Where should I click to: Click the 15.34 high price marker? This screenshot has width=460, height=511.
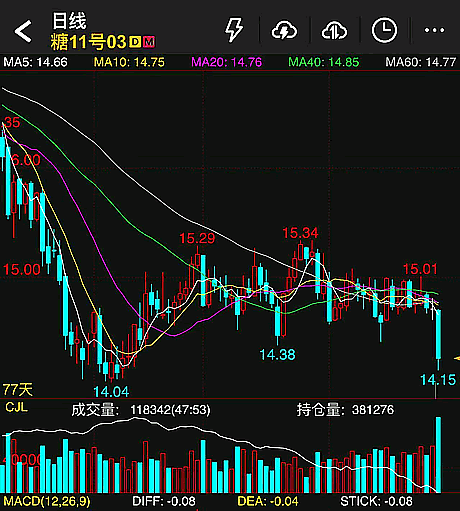300,233
